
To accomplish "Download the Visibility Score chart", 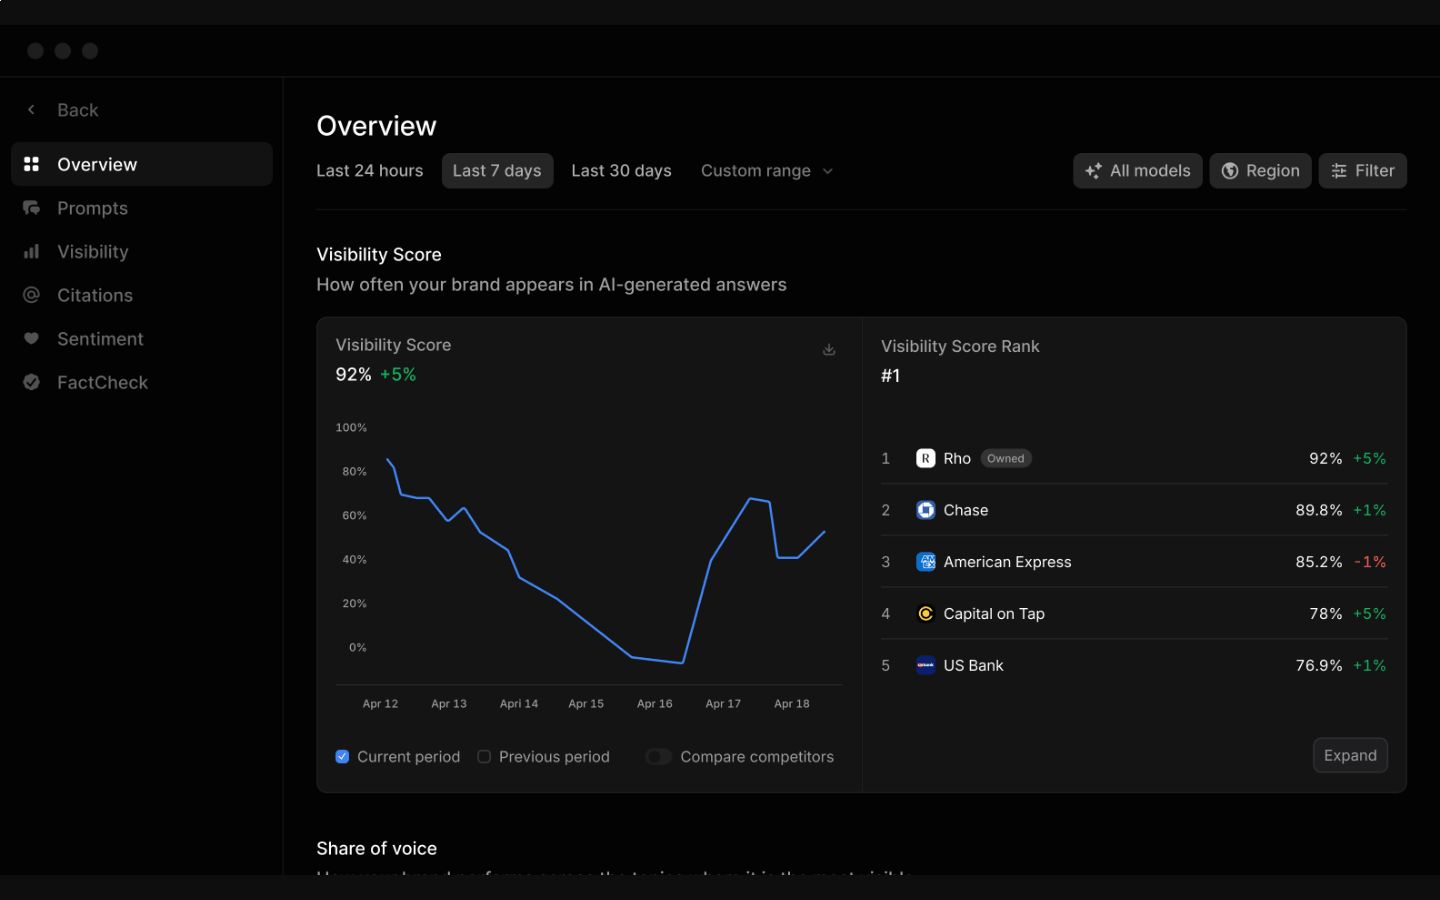I will pos(829,349).
